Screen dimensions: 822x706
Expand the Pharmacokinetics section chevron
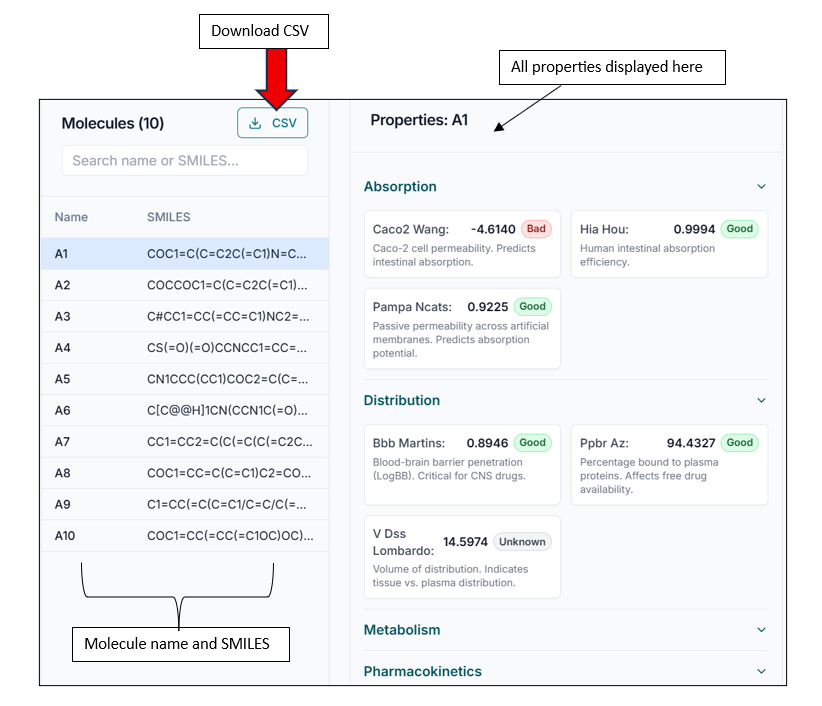pyautogui.click(x=761, y=672)
